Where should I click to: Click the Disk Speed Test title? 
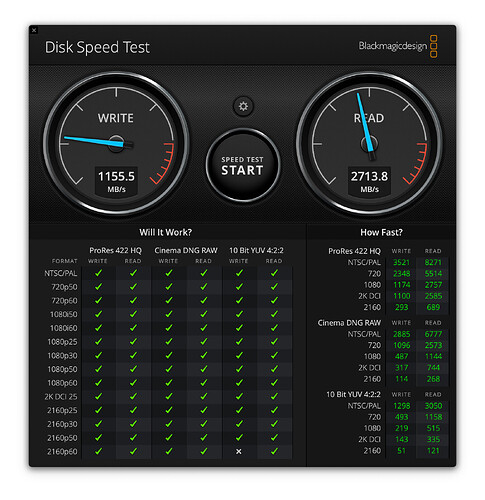[x=97, y=47]
